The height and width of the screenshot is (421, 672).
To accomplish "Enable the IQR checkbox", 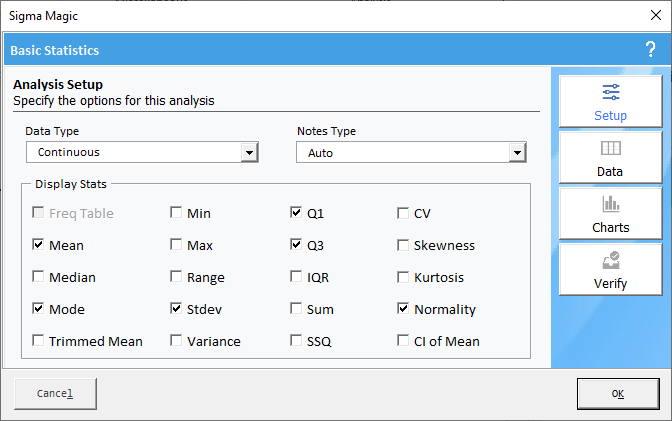I will [296, 277].
